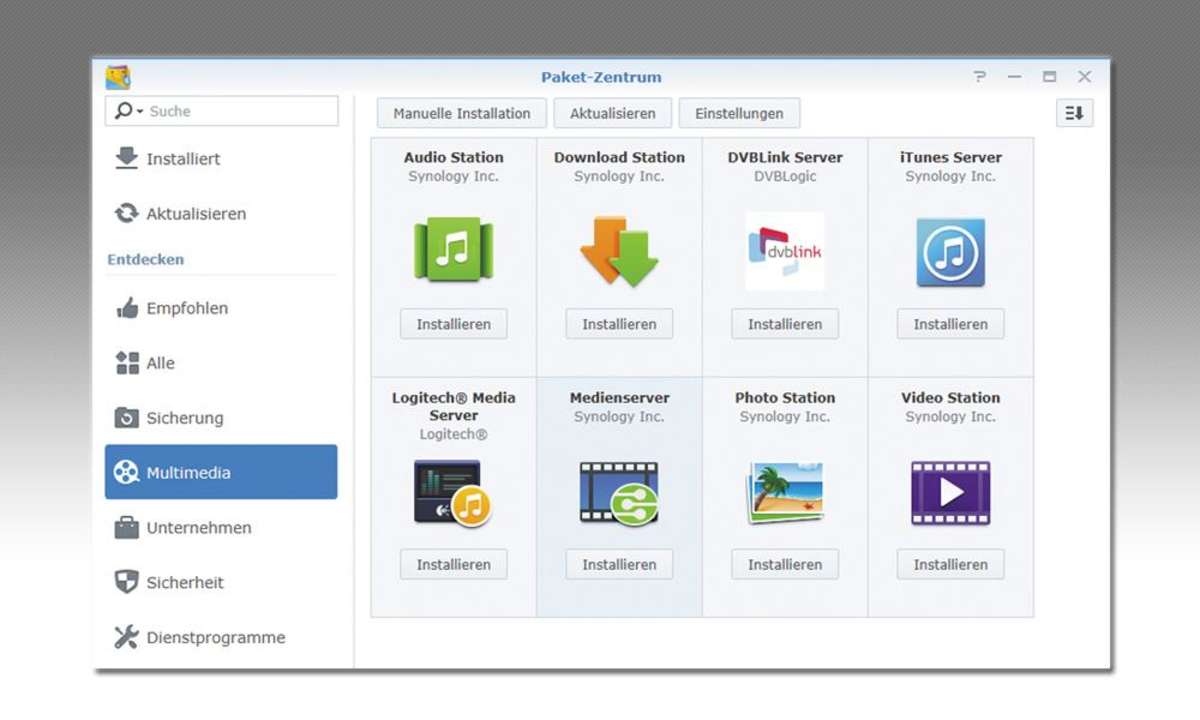Show Alle packages
Screen dimensions: 1200x720
click(221, 363)
